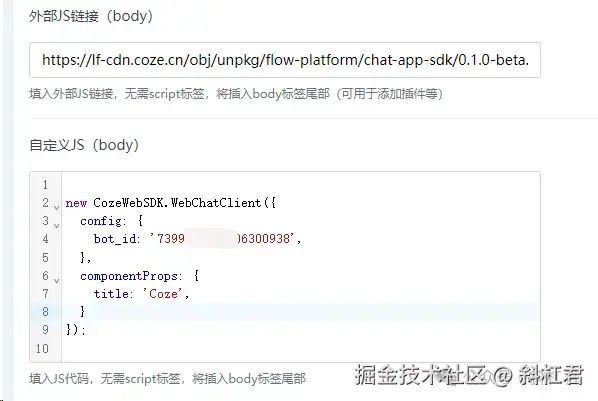The width and height of the screenshot is (598, 401).
Task: Select line number 10 in the gutter
Action: click(x=42, y=348)
